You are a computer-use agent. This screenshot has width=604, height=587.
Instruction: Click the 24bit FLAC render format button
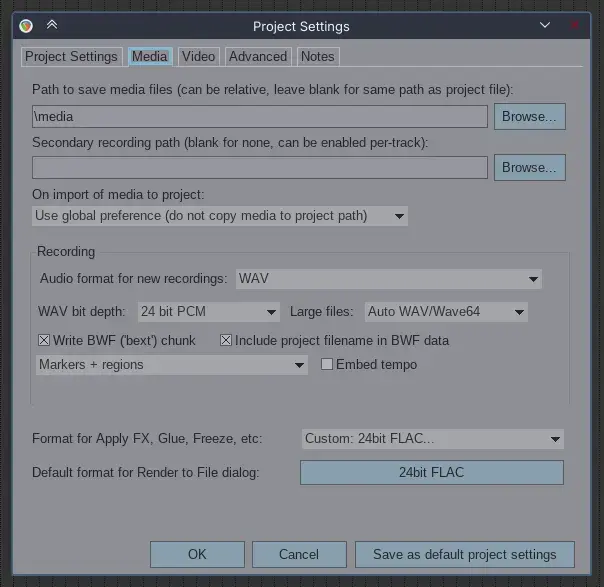(431, 472)
